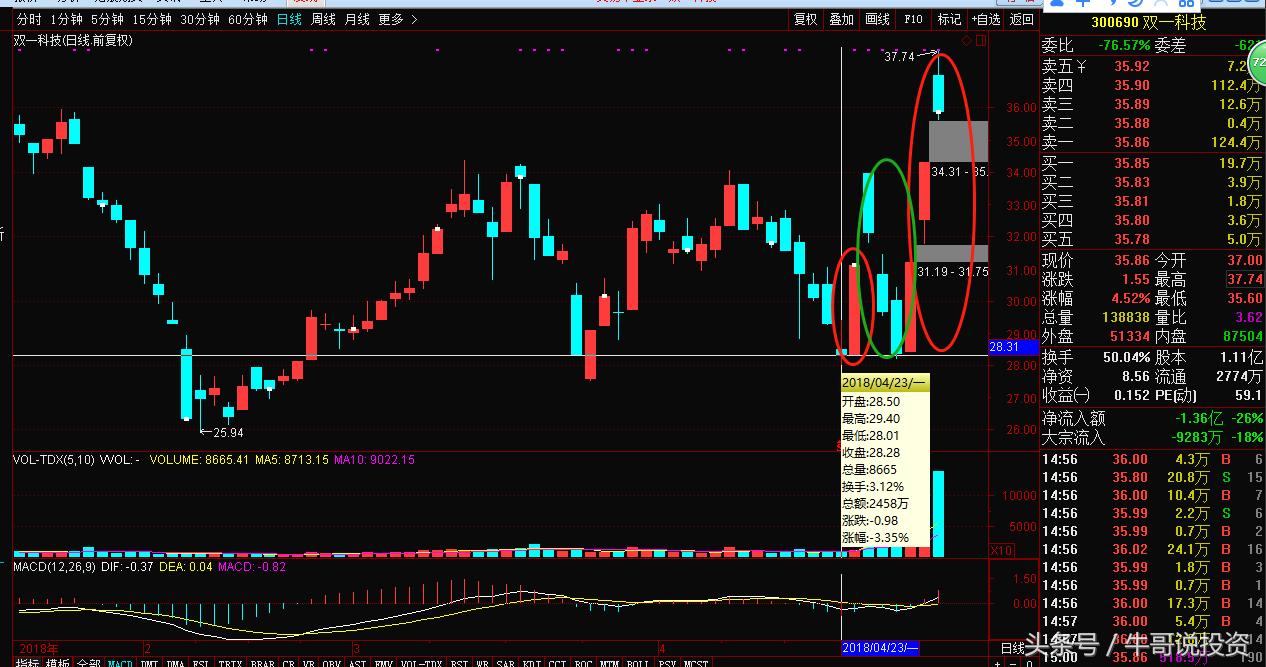Open the 模板 template tab
The image size is (1266, 667).
(x=58, y=662)
